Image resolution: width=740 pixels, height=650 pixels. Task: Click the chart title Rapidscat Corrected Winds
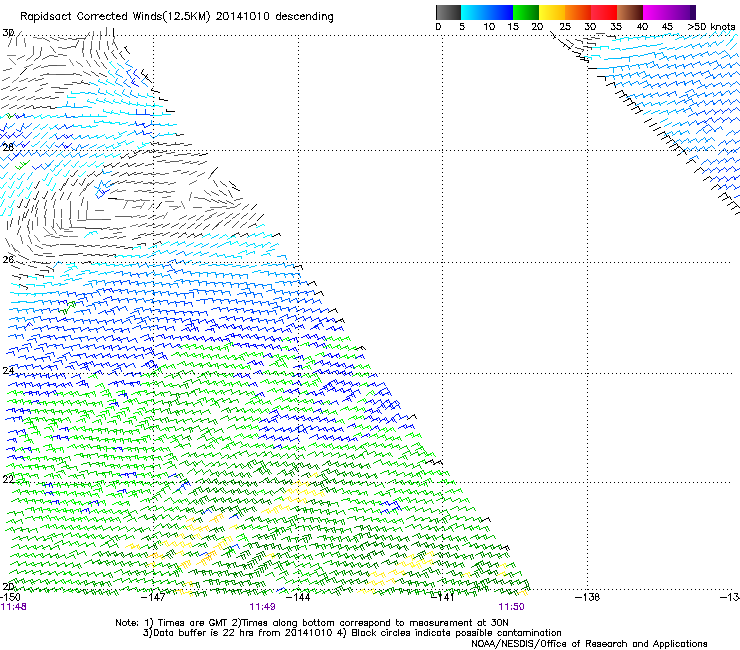tap(177, 17)
